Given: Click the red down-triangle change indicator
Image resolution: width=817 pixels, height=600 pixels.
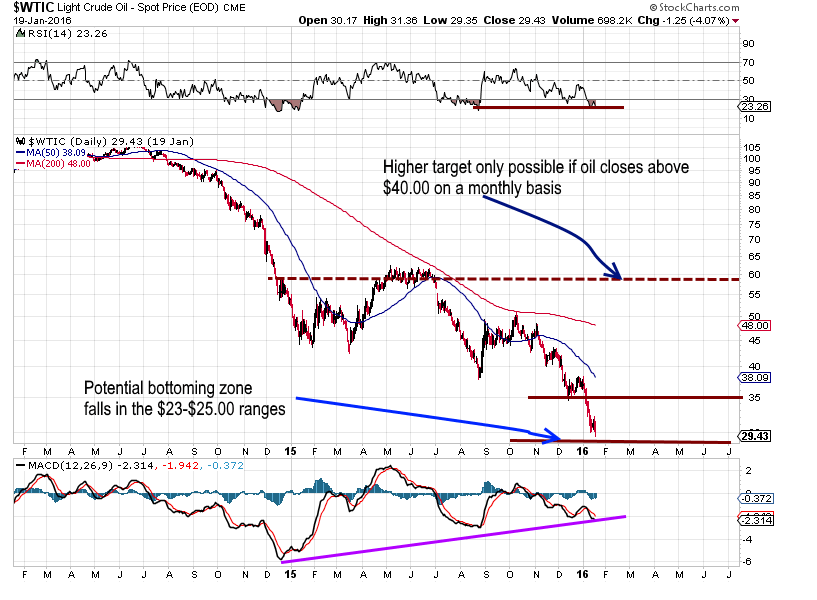Looking at the screenshot, I should click(735, 21).
